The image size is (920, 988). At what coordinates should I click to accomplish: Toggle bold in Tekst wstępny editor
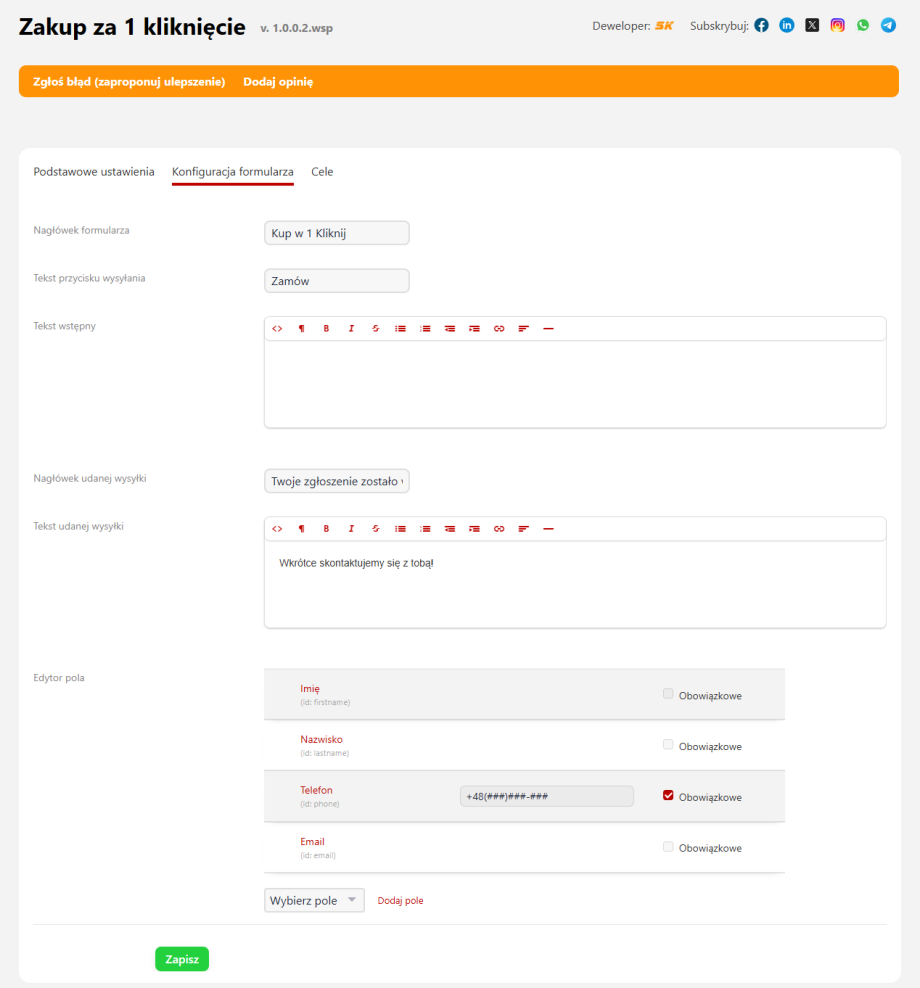point(326,329)
